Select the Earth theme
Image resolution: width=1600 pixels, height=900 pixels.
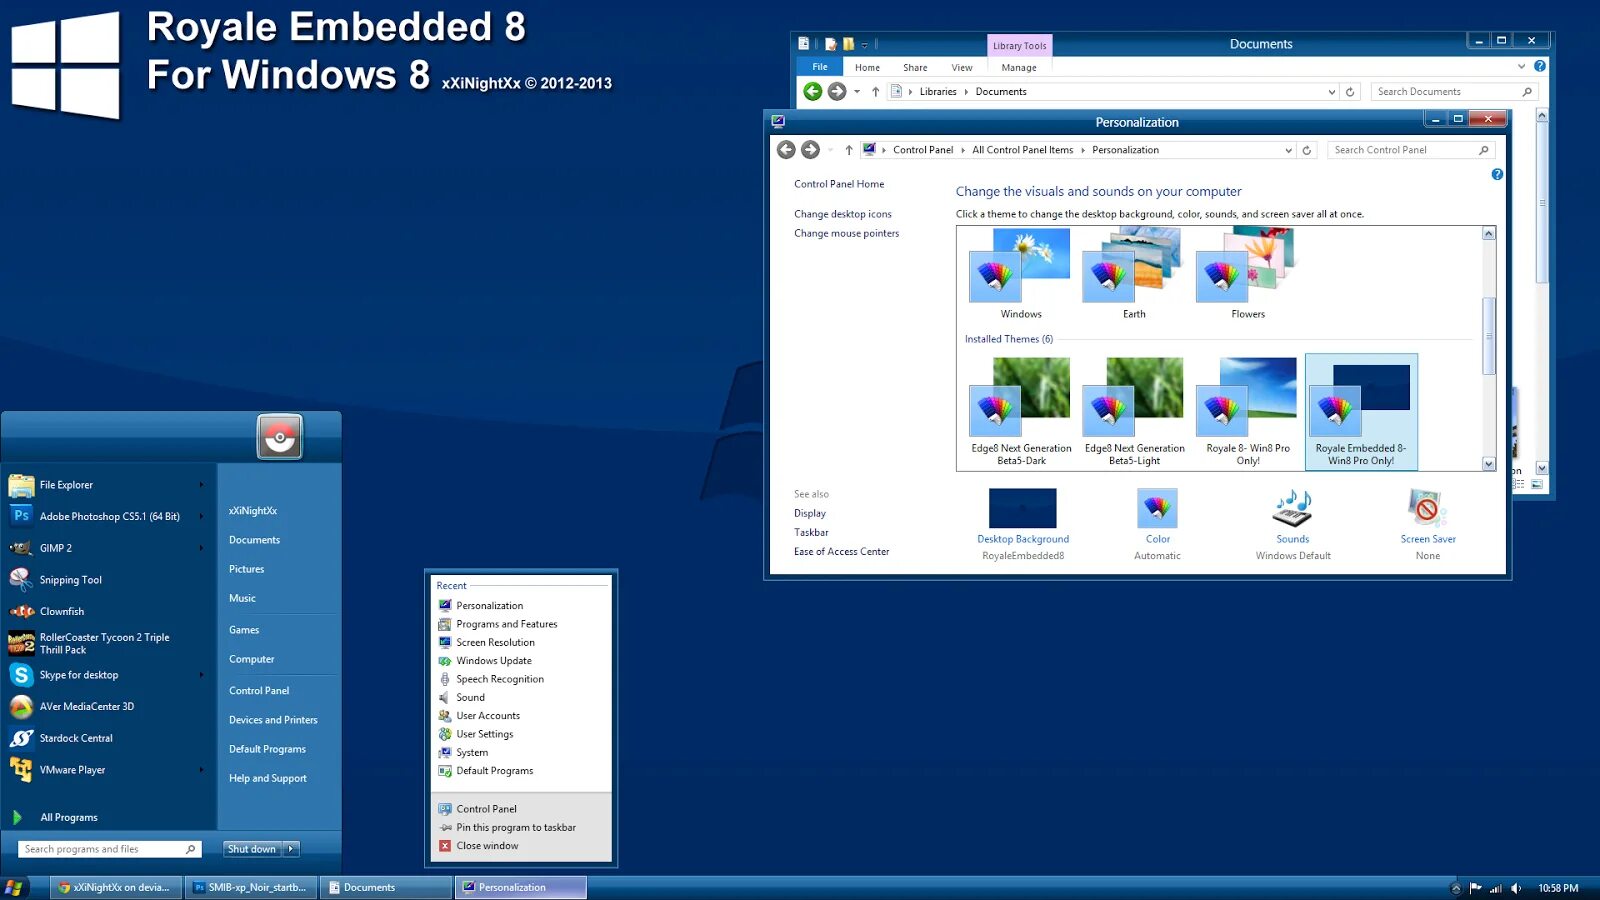pyautogui.click(x=1134, y=274)
